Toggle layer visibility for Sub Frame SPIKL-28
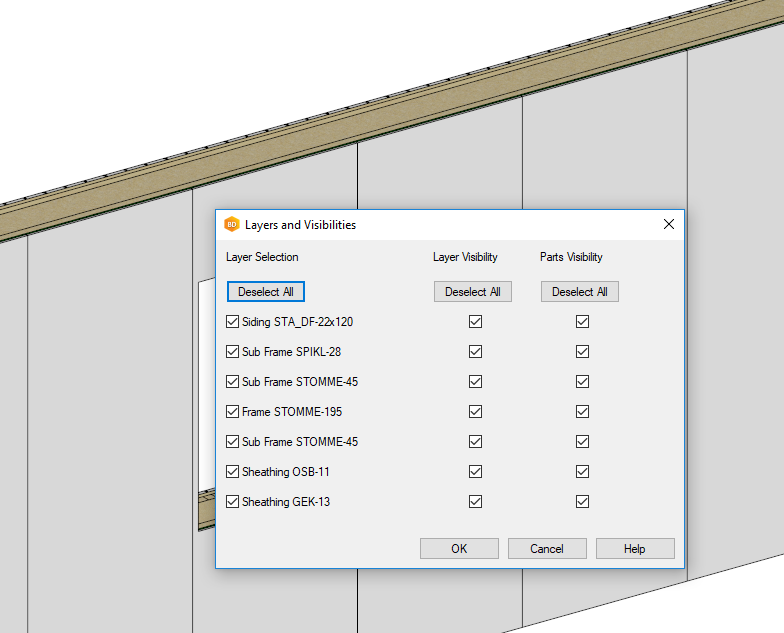 [x=475, y=352]
